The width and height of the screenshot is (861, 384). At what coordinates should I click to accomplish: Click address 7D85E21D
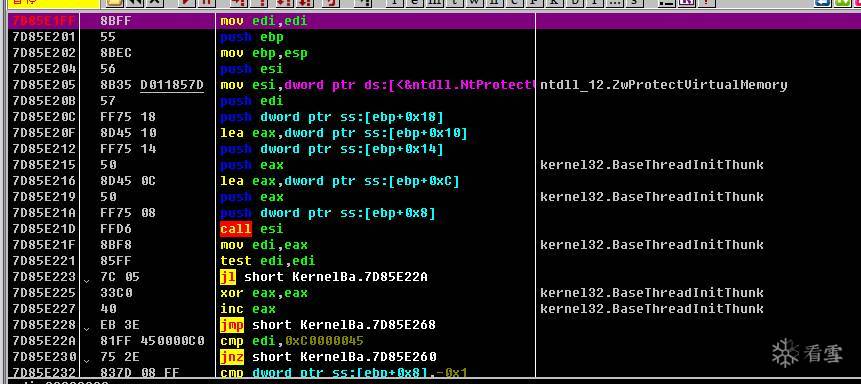(x=44, y=229)
